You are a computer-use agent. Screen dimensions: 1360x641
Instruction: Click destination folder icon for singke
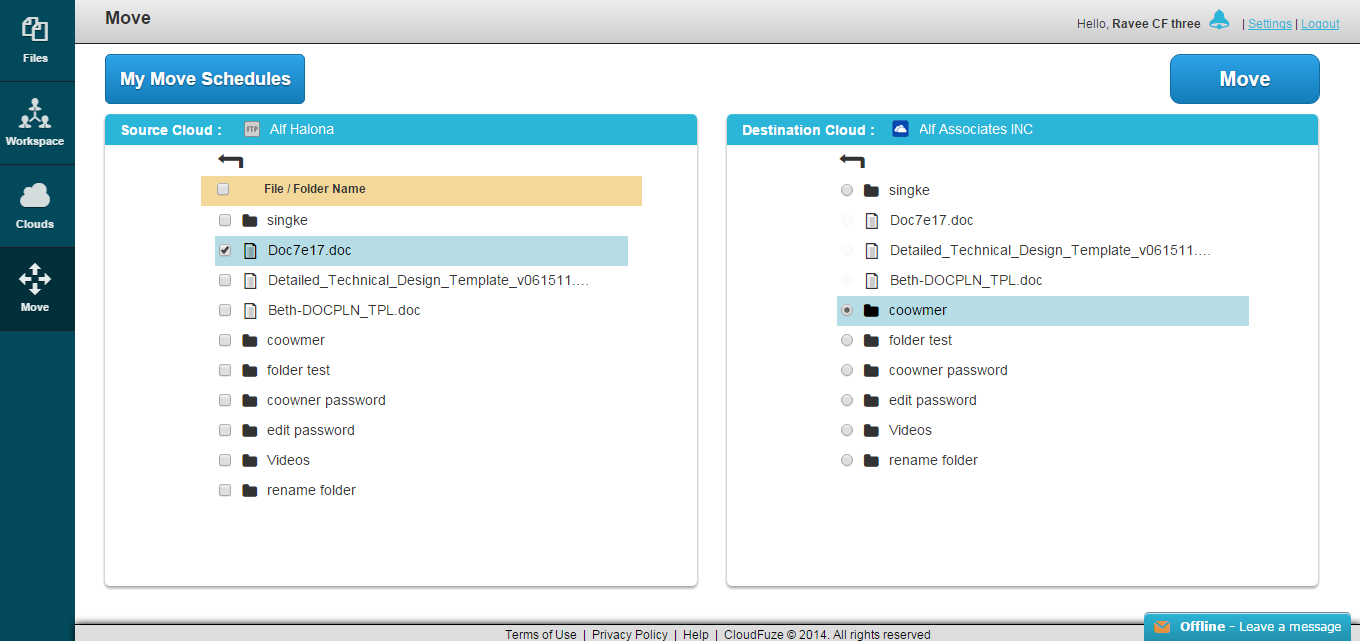(871, 190)
